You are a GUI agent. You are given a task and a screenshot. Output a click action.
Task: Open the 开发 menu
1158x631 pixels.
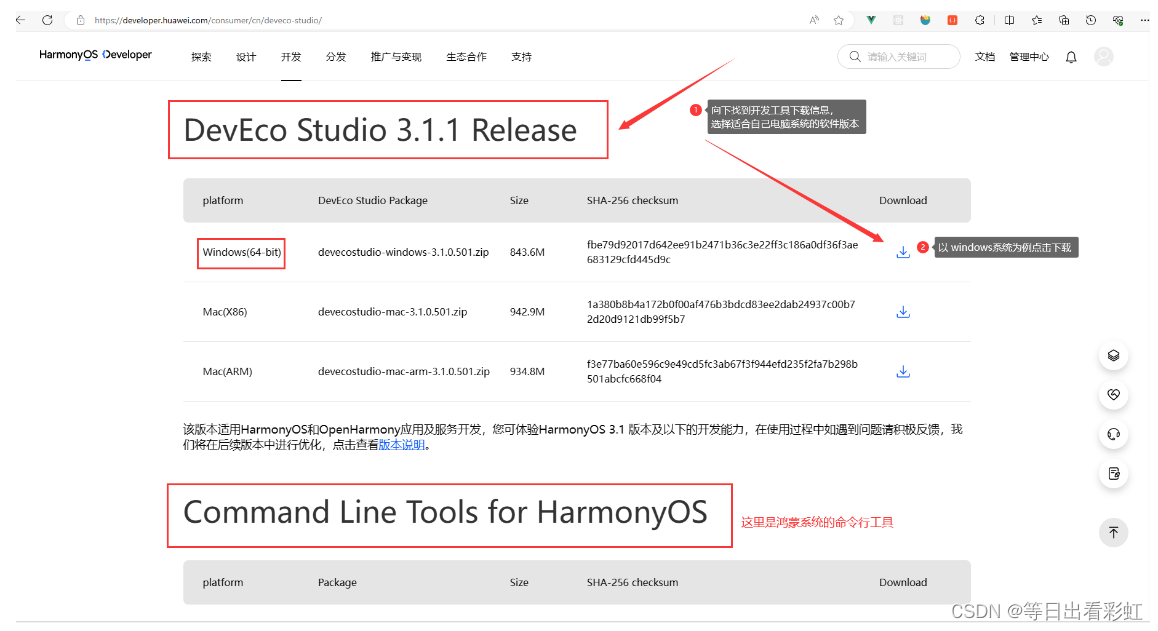coord(291,57)
